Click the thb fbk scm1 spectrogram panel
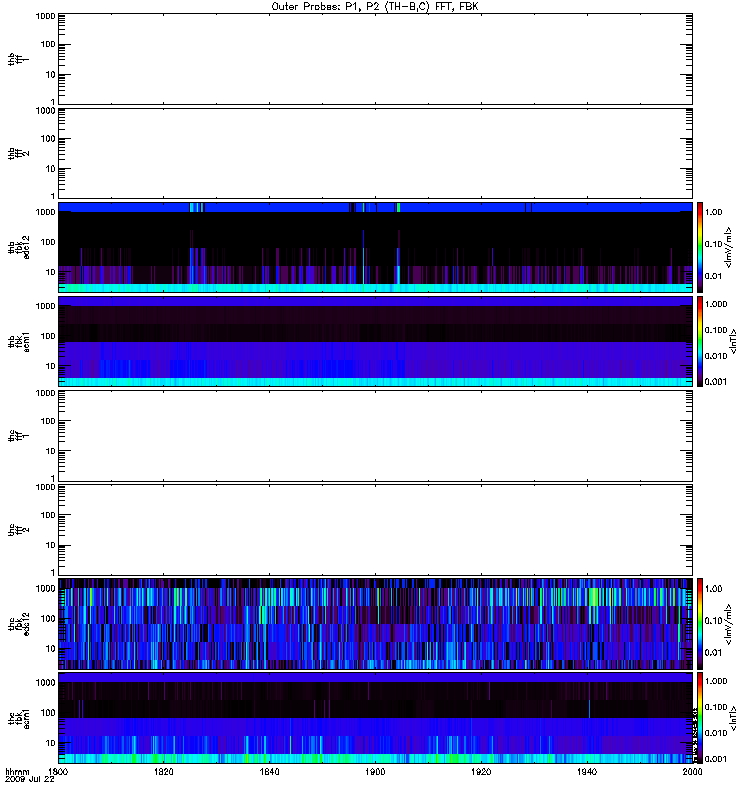 [375, 341]
